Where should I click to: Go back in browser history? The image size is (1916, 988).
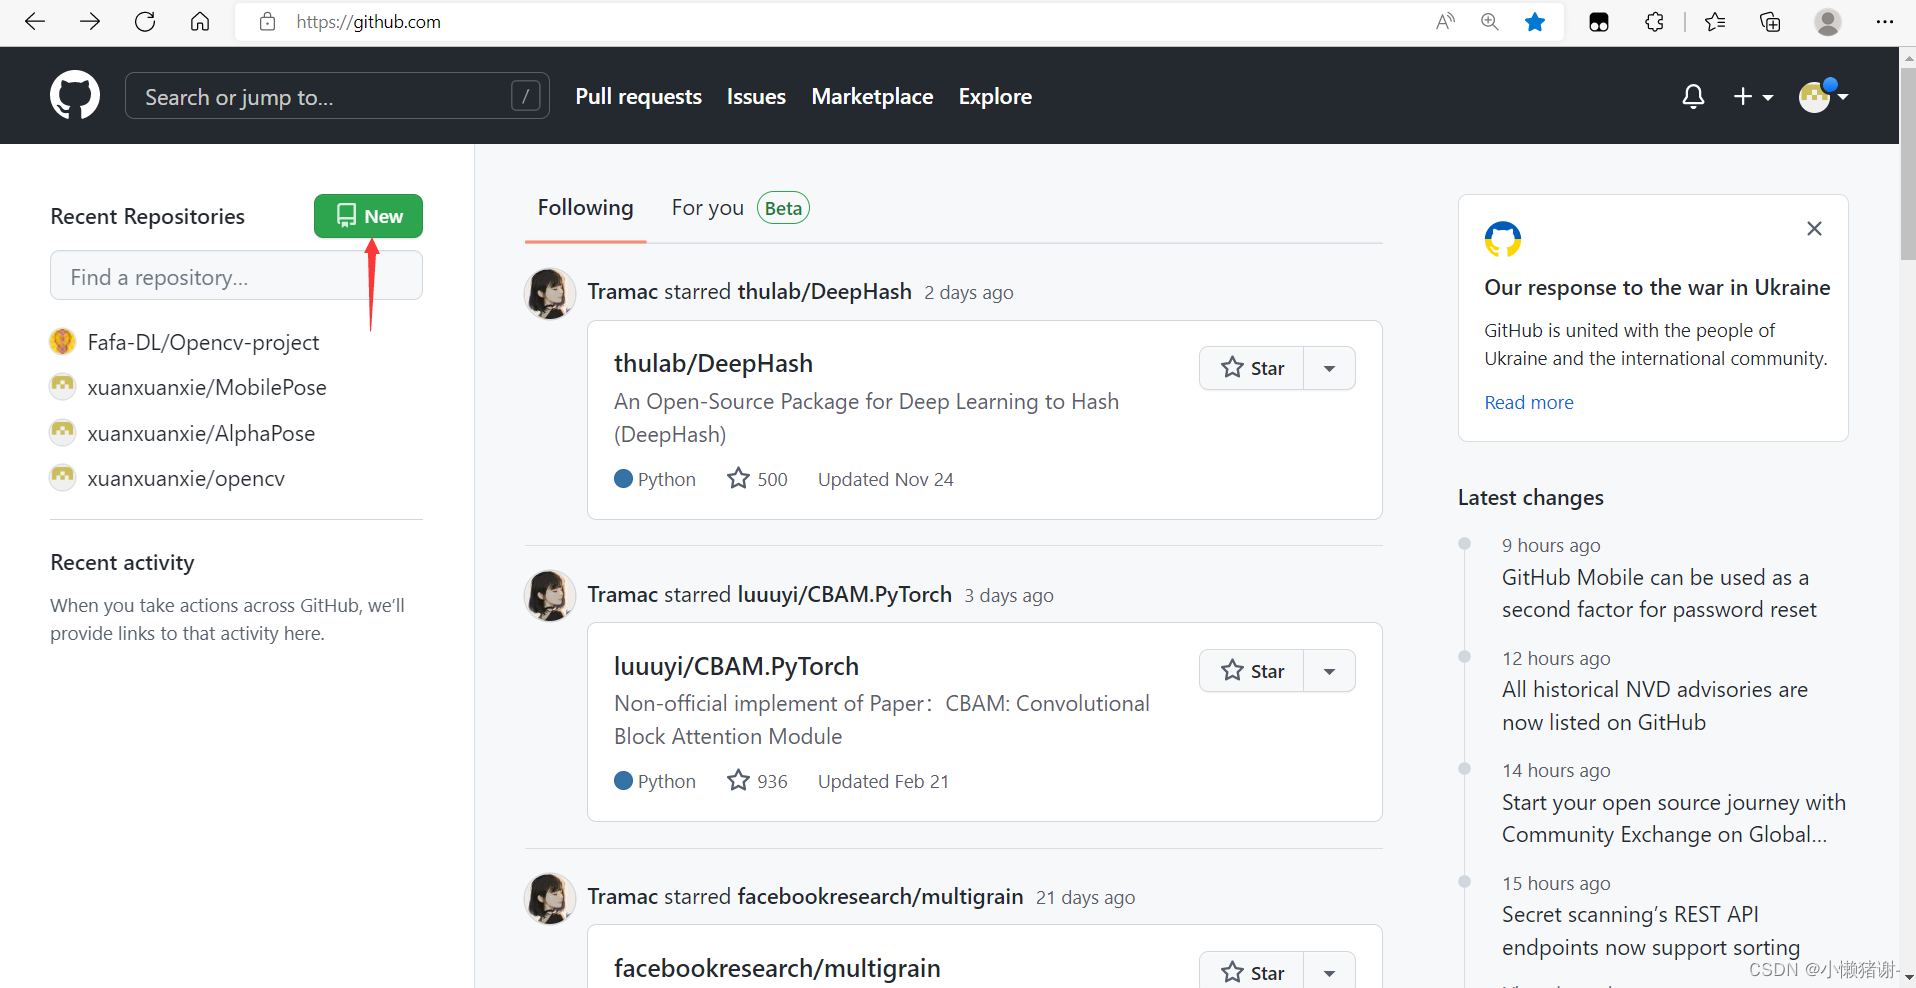tap(35, 21)
